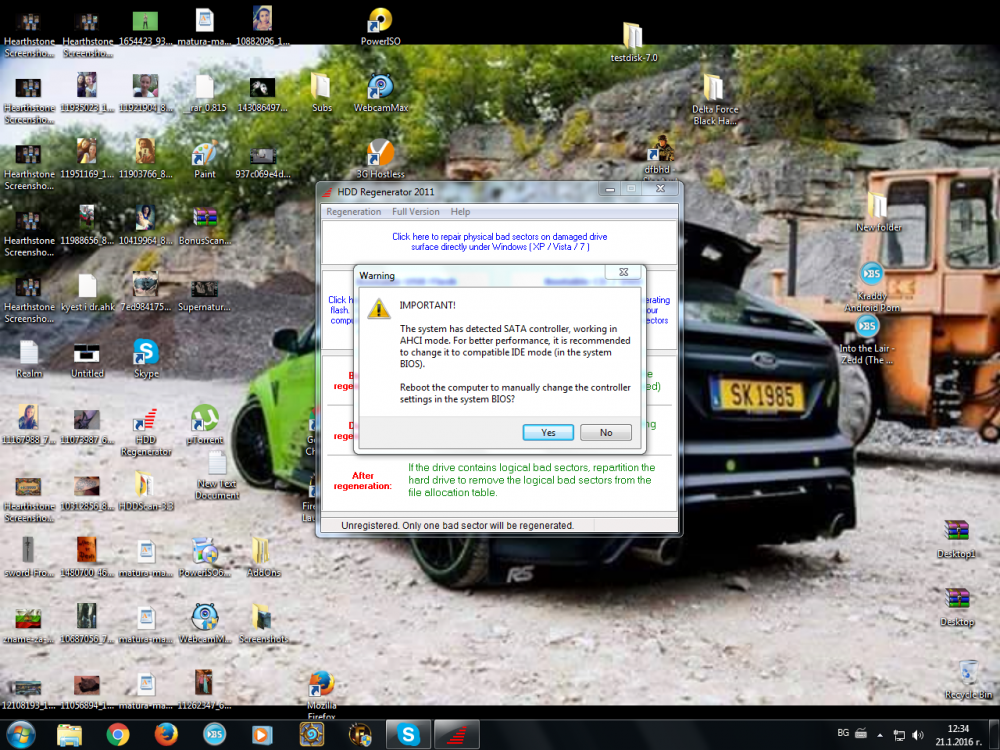Screen dimensions: 1000x750
Task: Select Delta Force Black Hawk folder icon
Action: (714, 99)
